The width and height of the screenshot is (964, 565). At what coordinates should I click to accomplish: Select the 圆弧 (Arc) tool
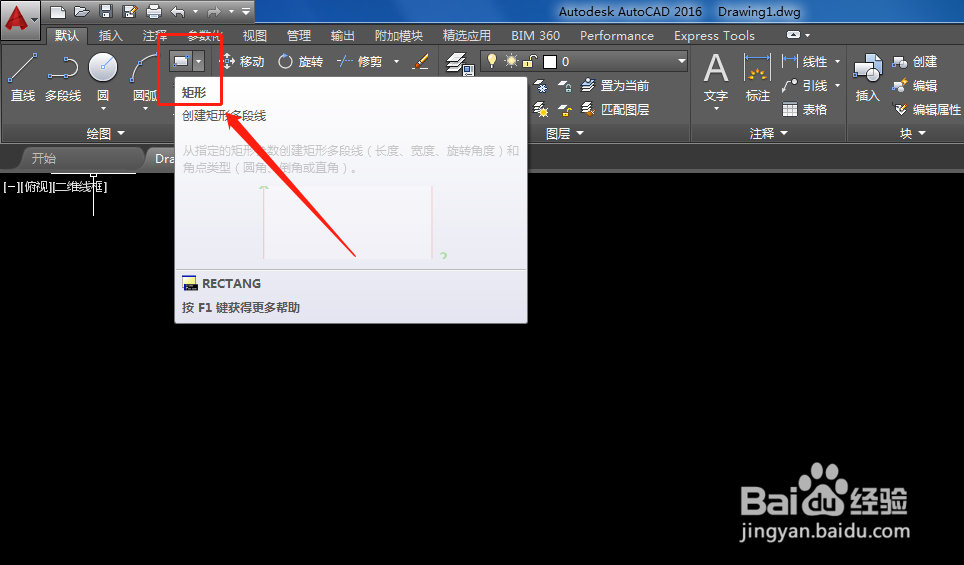click(146, 77)
